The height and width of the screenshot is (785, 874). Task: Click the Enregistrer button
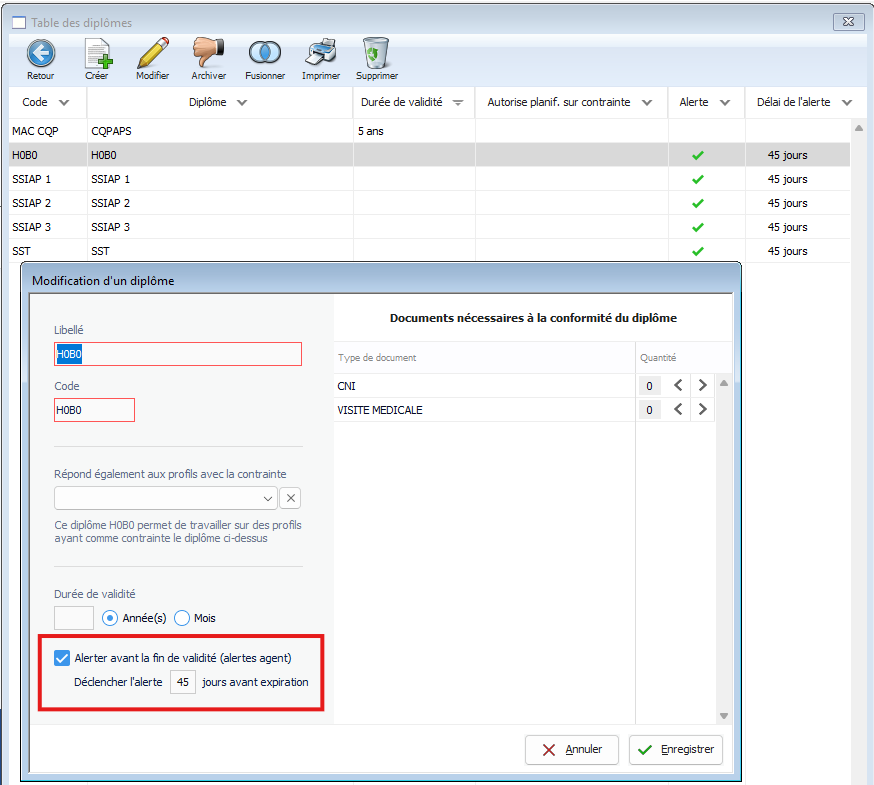(675, 750)
